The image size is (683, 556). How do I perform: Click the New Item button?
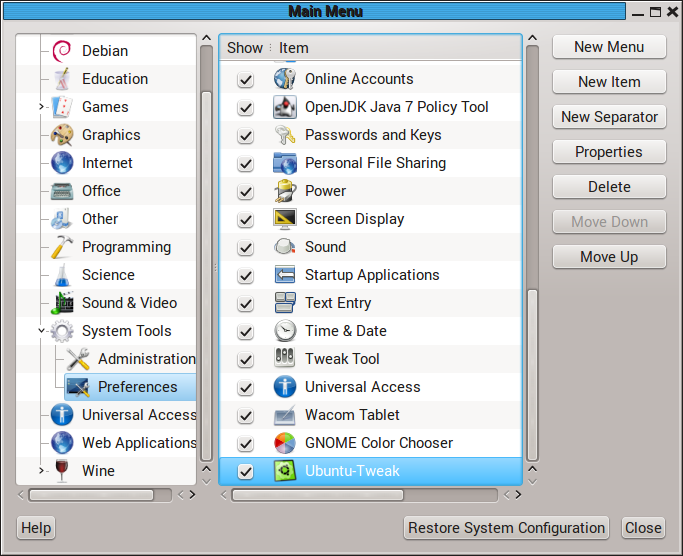pos(609,82)
